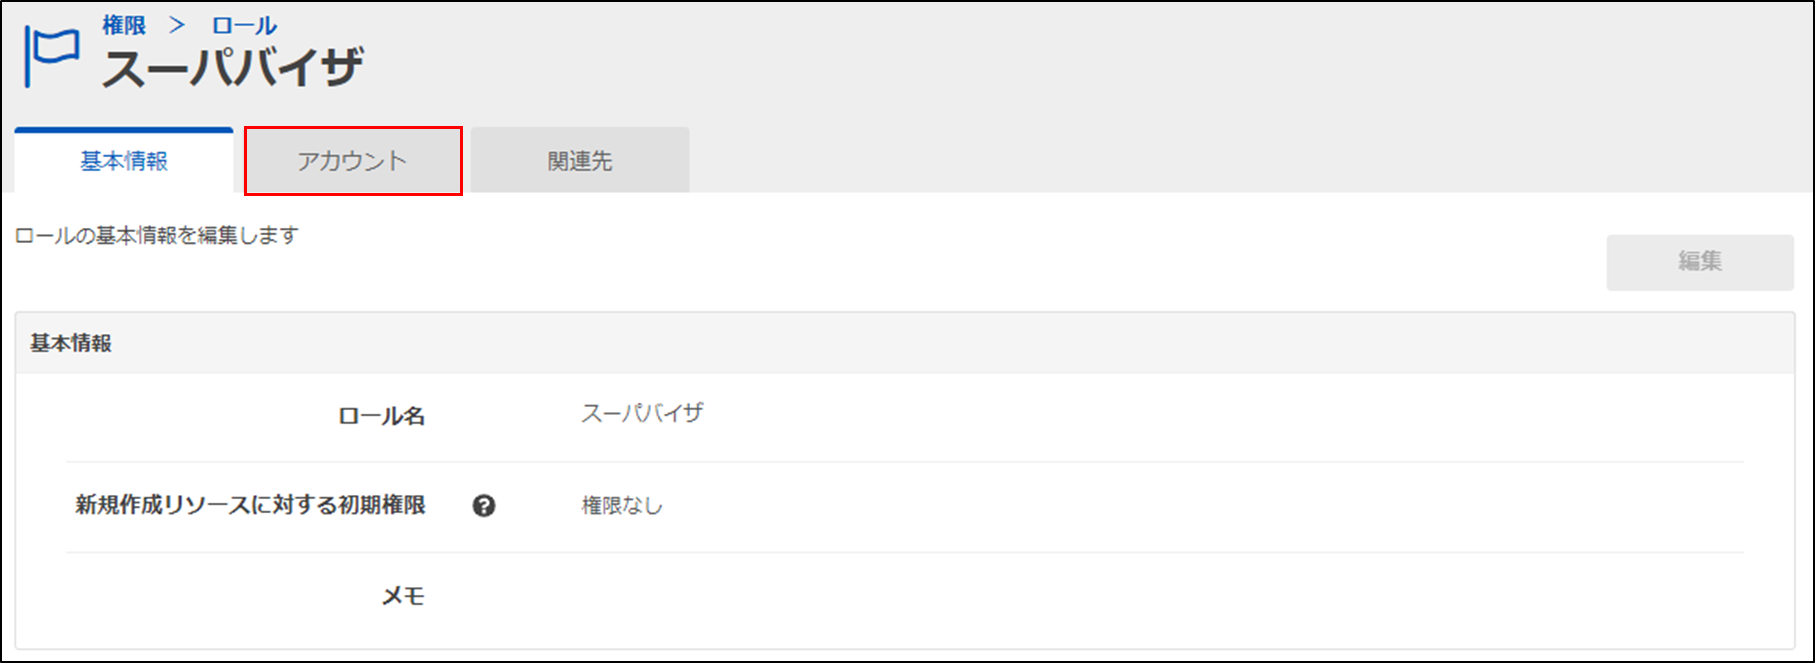The height and width of the screenshot is (663, 1815).
Task: Select the 基本情報 tab
Action: tap(124, 160)
